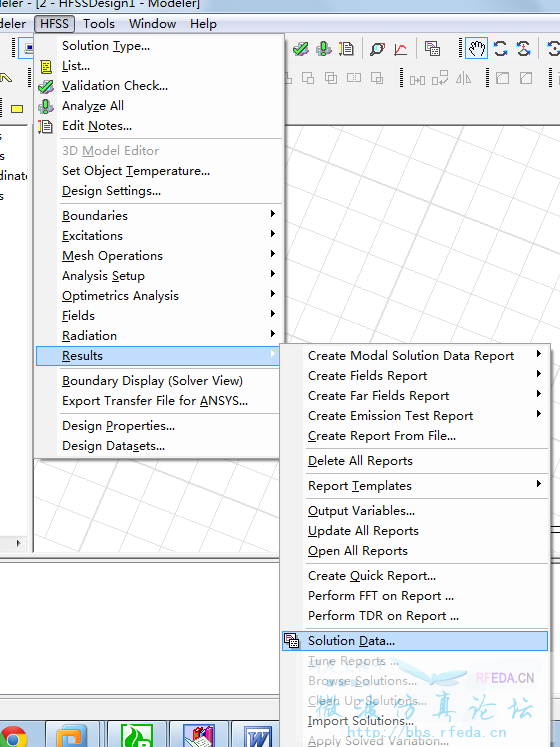Open Design Settings from the menu
560x747 pixels.
pyautogui.click(x=161, y=191)
